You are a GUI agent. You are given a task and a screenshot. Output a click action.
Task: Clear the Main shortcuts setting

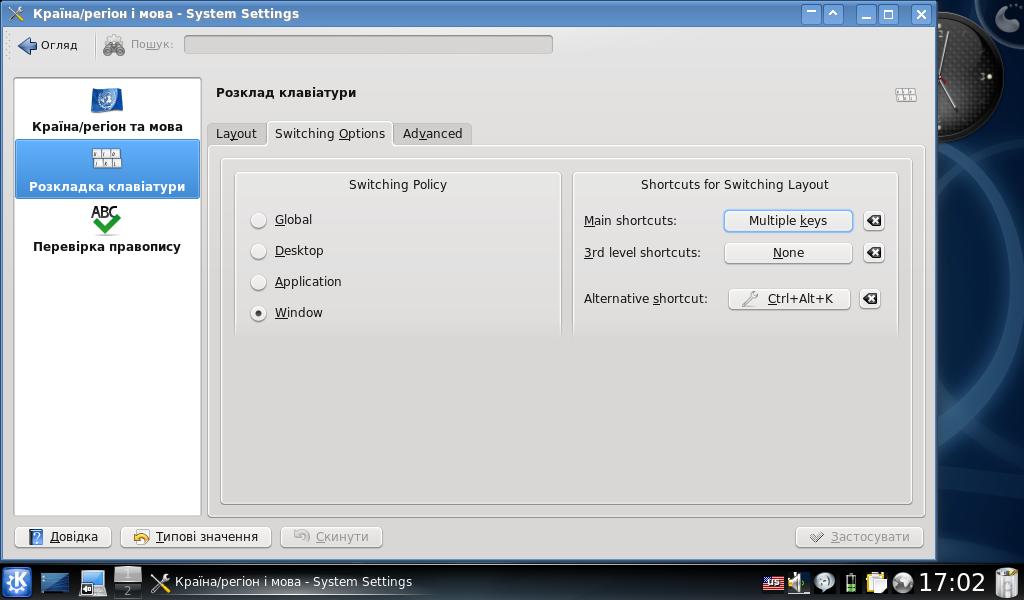point(874,221)
